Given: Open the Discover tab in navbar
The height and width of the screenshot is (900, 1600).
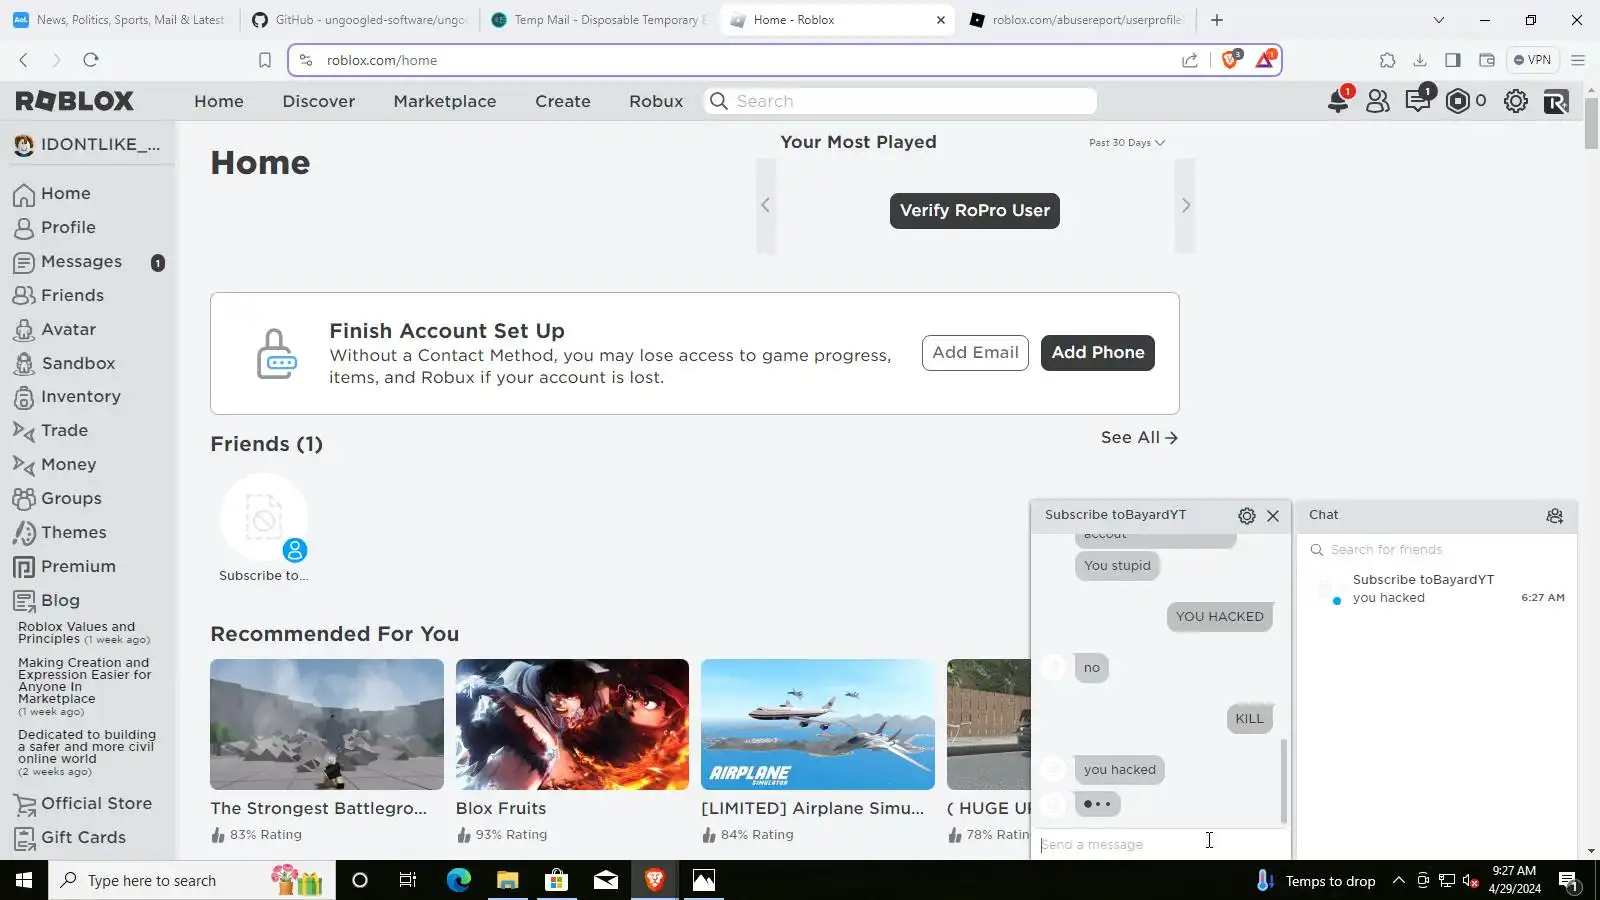Looking at the screenshot, I should tap(319, 101).
